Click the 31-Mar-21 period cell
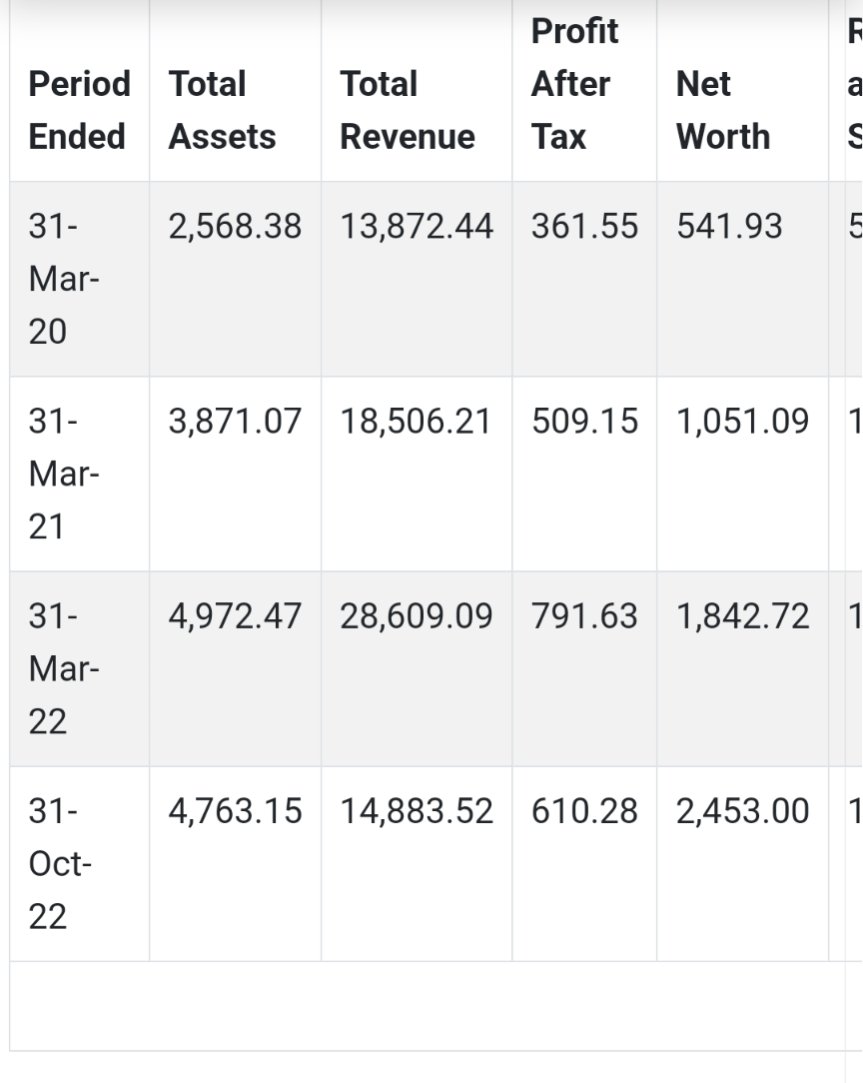 (64, 474)
